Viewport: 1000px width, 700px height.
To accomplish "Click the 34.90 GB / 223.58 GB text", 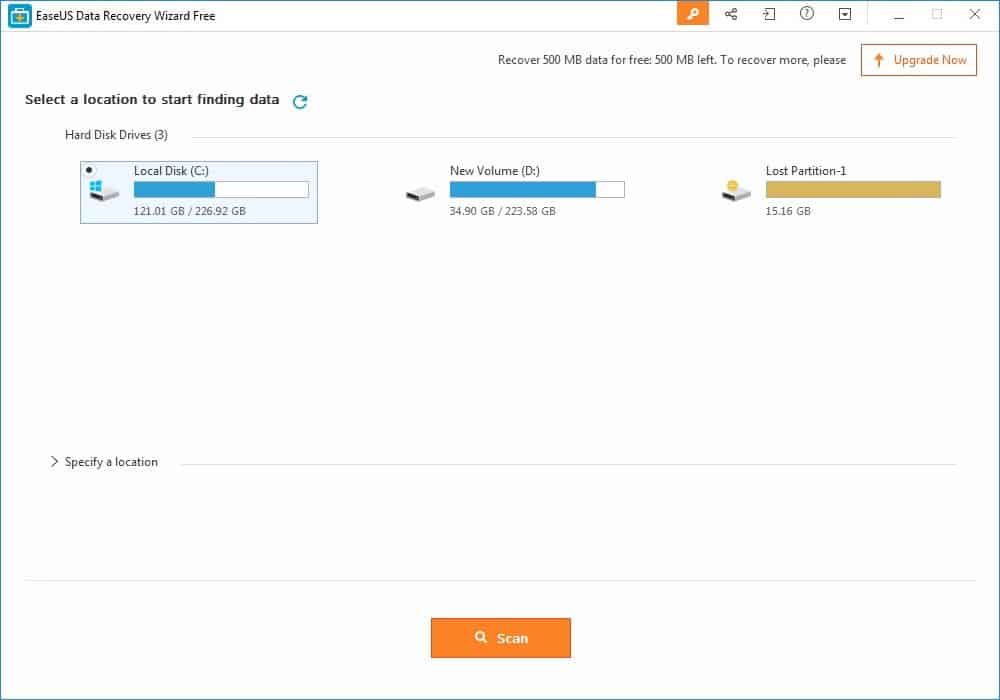I will [503, 211].
